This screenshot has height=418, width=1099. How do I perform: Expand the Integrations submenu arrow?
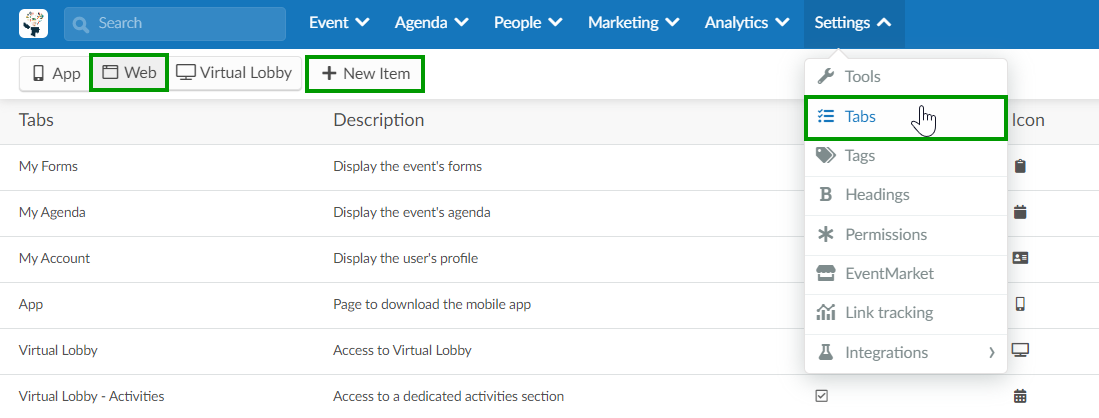(992, 353)
